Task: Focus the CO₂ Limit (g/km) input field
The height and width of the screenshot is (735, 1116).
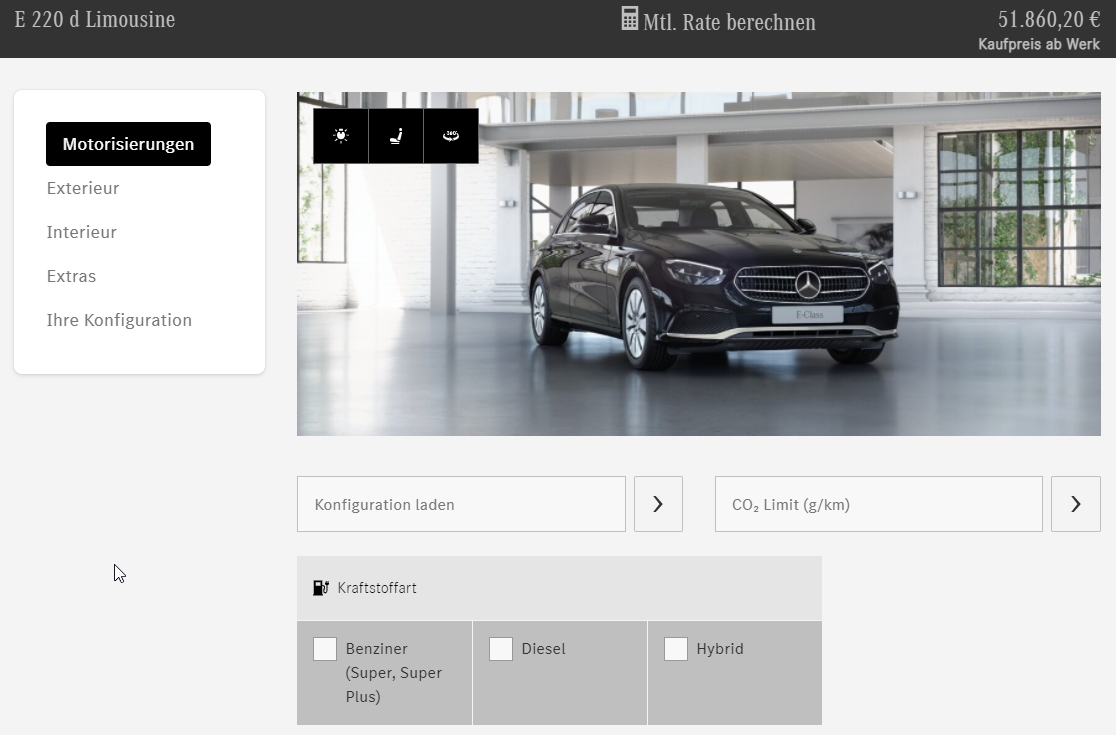Action: [x=879, y=504]
